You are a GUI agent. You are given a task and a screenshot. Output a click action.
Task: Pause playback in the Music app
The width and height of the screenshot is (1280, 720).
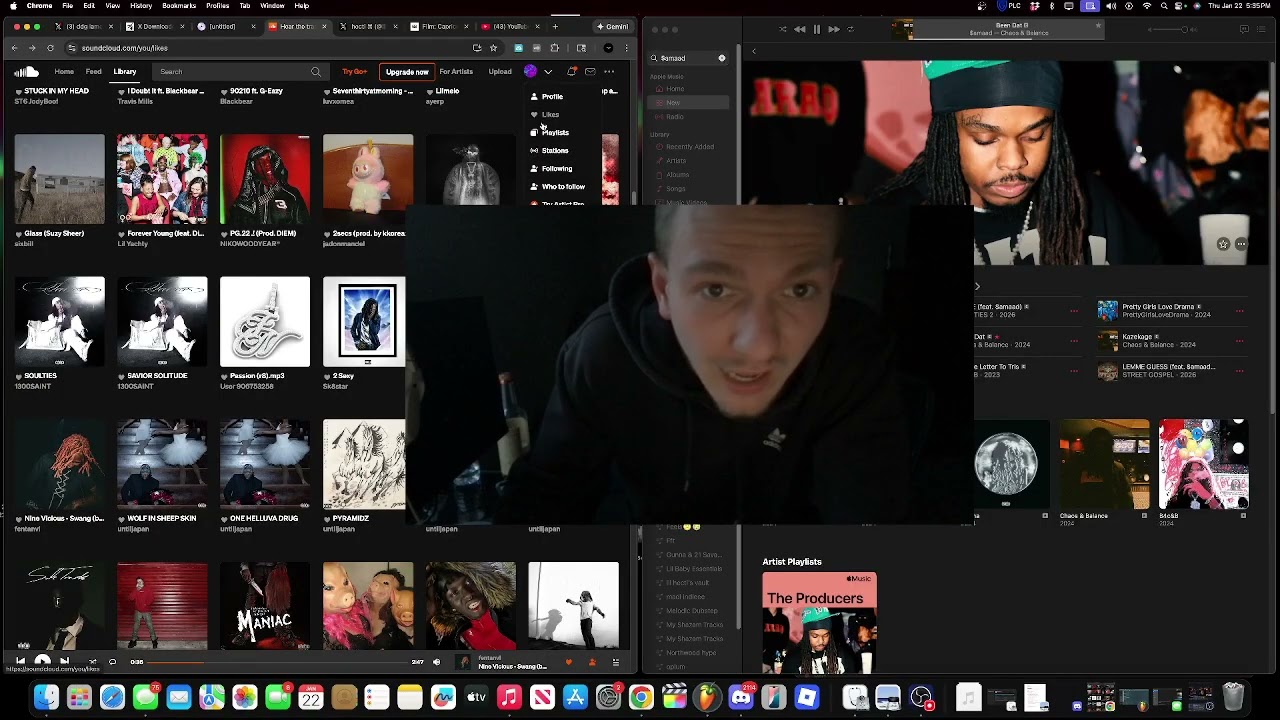817,29
